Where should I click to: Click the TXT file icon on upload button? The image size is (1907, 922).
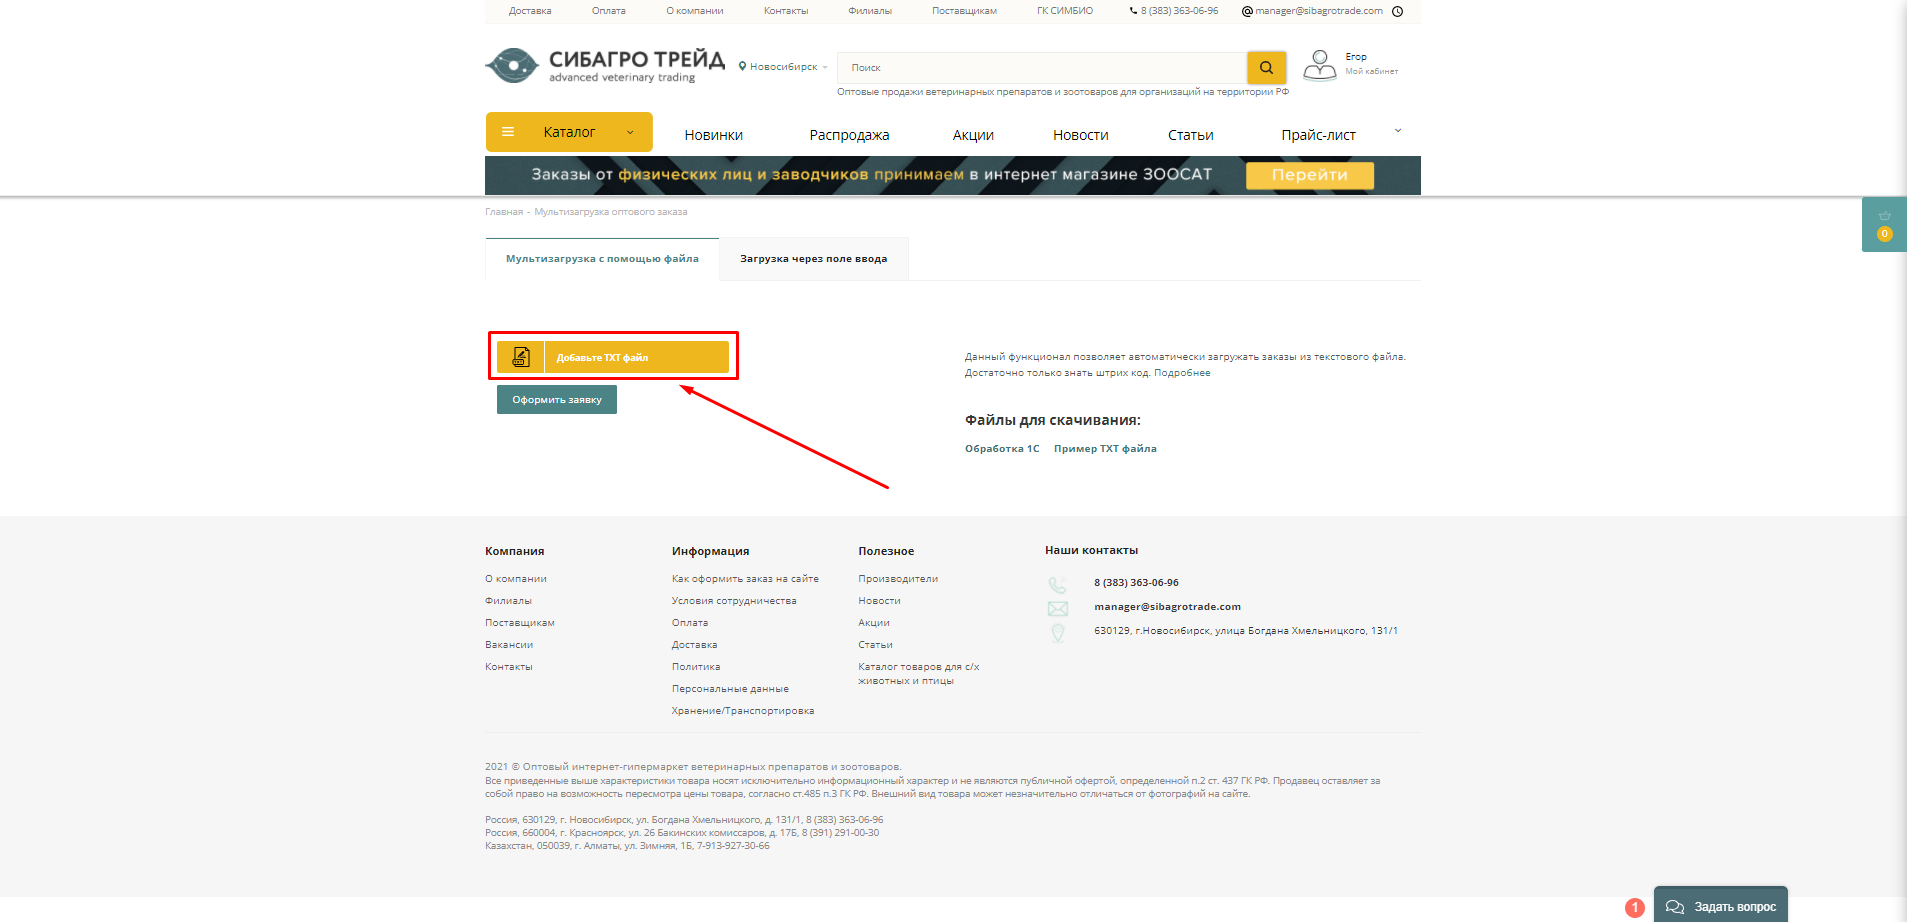(x=521, y=357)
